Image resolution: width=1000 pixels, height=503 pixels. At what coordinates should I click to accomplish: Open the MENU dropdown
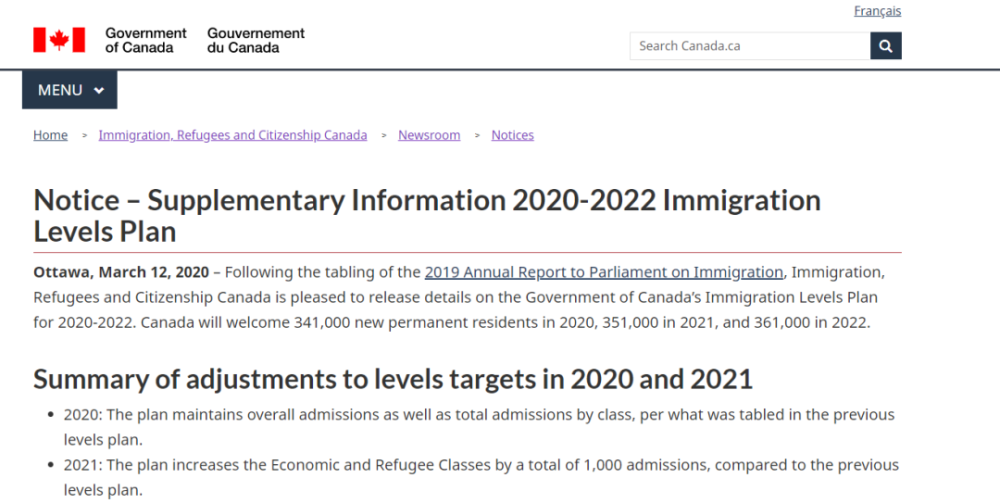pos(70,90)
